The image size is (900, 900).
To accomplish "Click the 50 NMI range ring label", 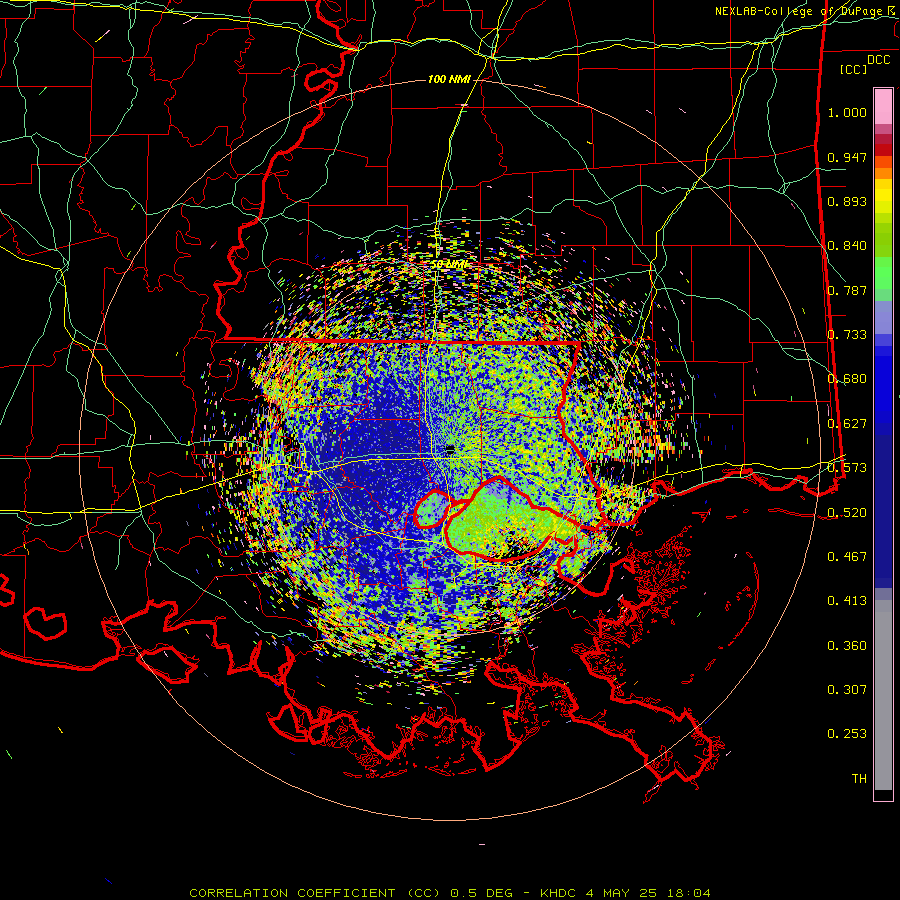I will point(449,265).
